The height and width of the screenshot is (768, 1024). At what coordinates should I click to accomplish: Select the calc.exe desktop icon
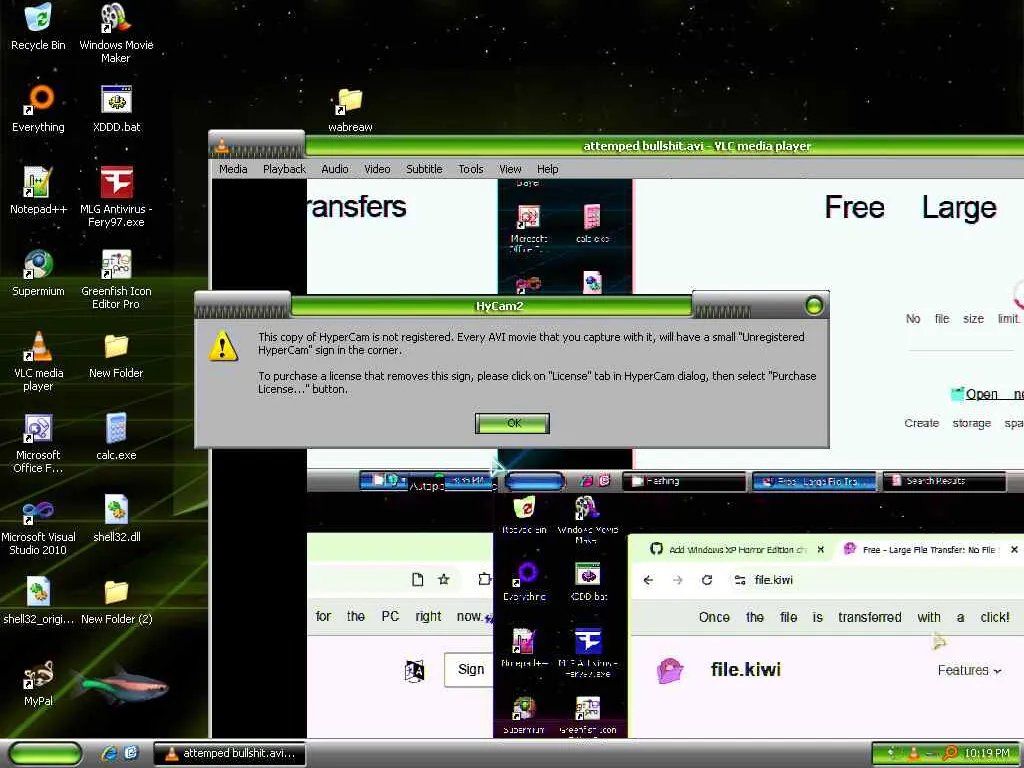tap(116, 436)
